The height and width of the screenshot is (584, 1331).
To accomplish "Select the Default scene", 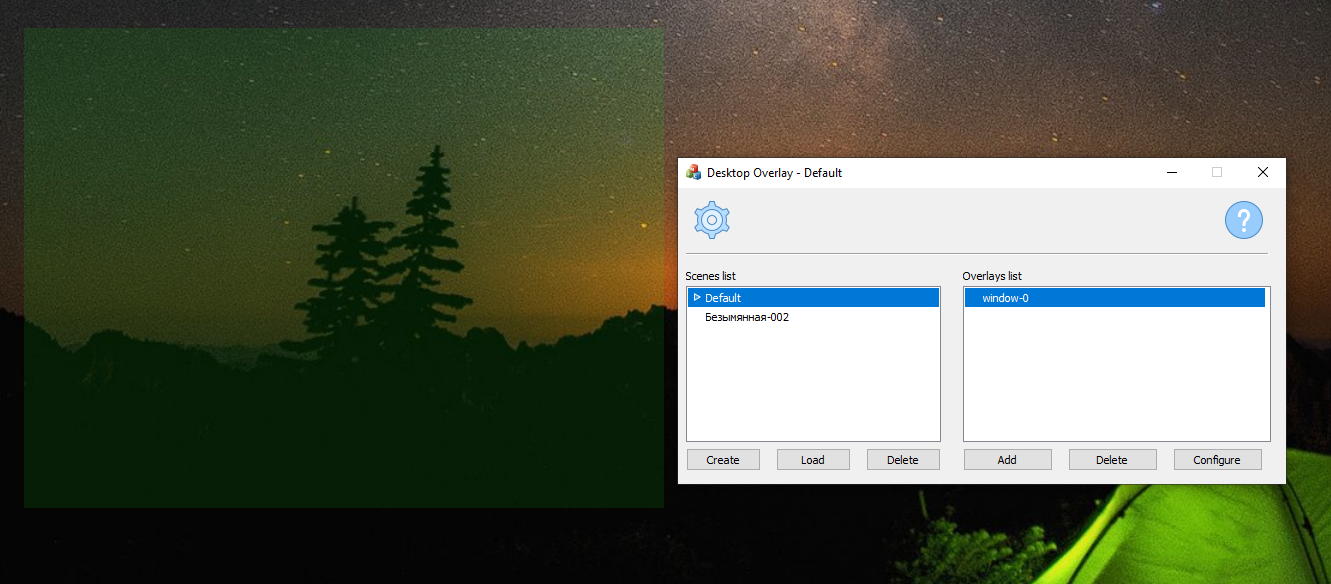I will (813, 297).
